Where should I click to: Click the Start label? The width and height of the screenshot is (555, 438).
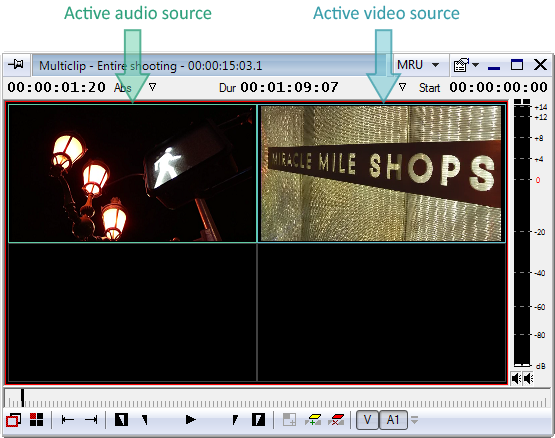429,87
